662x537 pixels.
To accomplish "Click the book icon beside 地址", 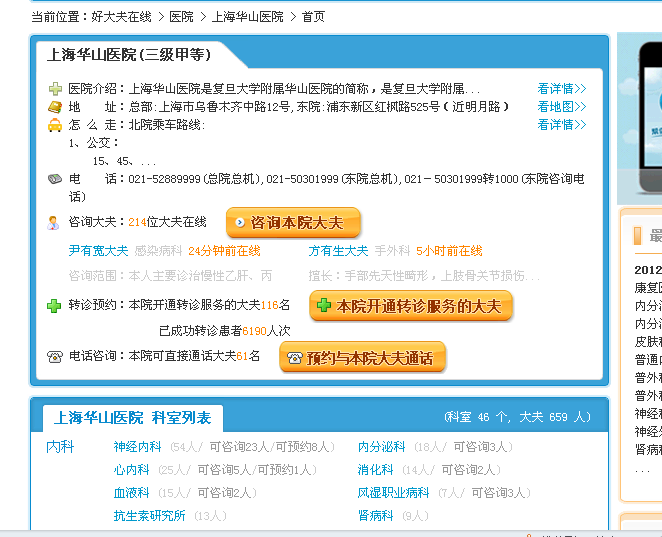I will point(55,107).
